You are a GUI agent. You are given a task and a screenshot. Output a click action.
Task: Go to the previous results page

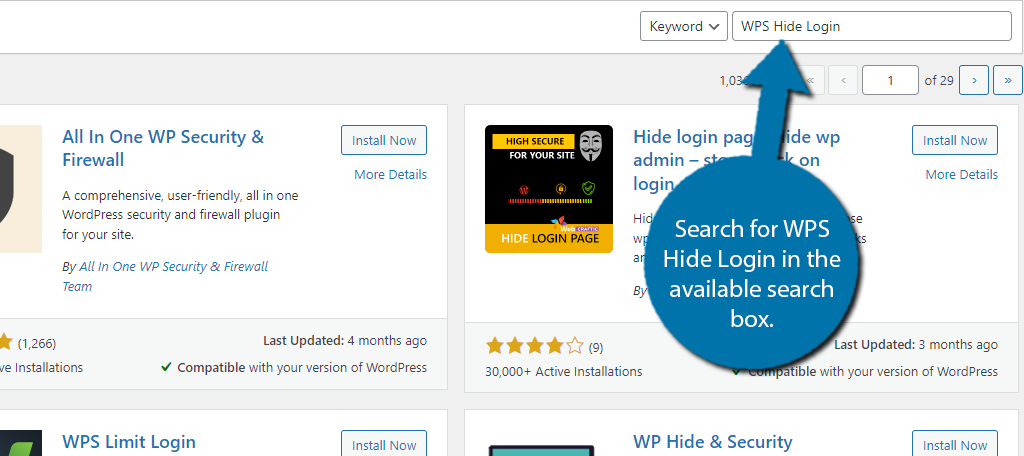(x=843, y=81)
